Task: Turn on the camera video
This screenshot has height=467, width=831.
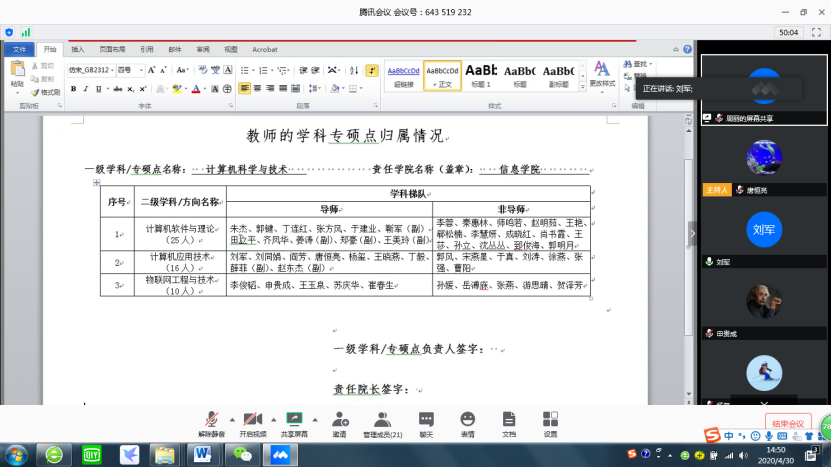Action: [x=253, y=421]
